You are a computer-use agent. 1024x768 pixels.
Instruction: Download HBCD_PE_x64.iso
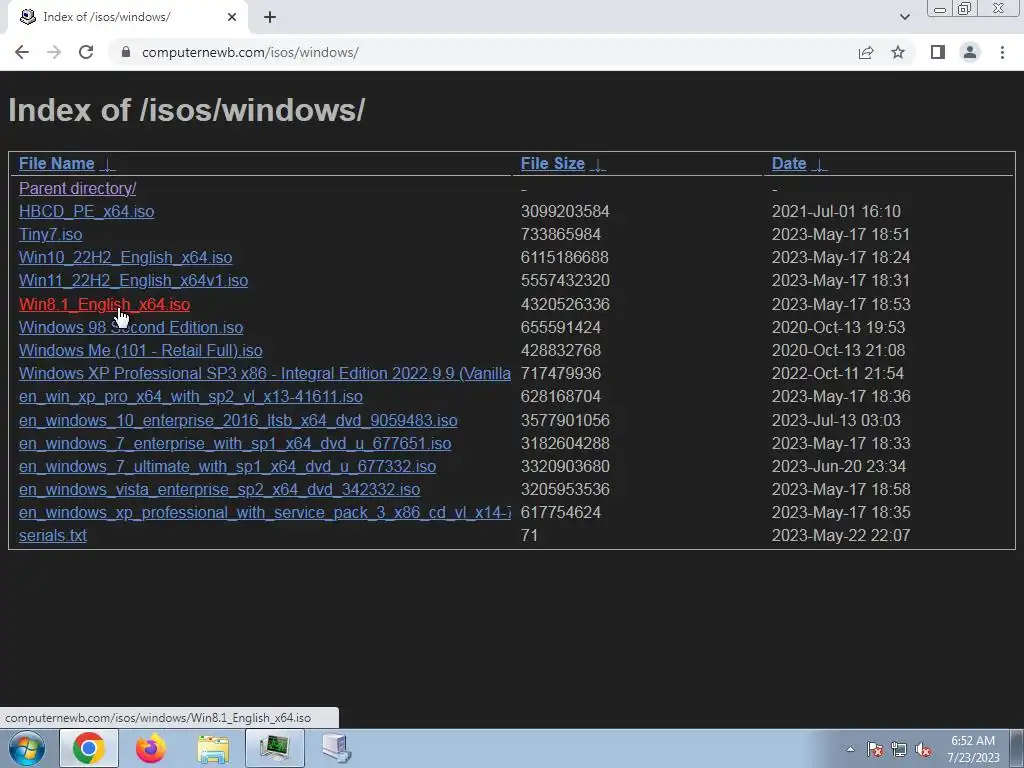point(86,212)
